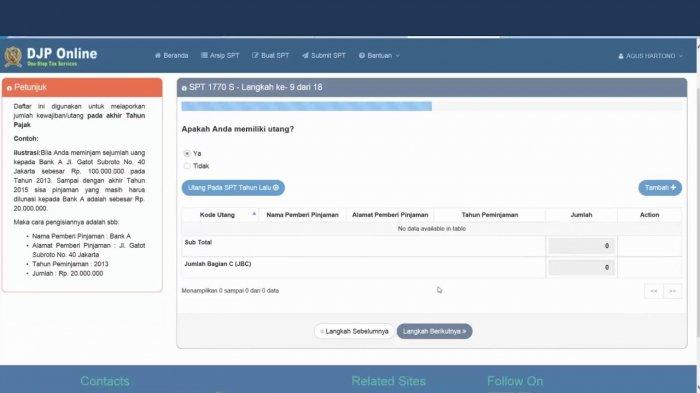Click the Tambah button
Viewport: 700px width, 393px height.
click(660, 188)
